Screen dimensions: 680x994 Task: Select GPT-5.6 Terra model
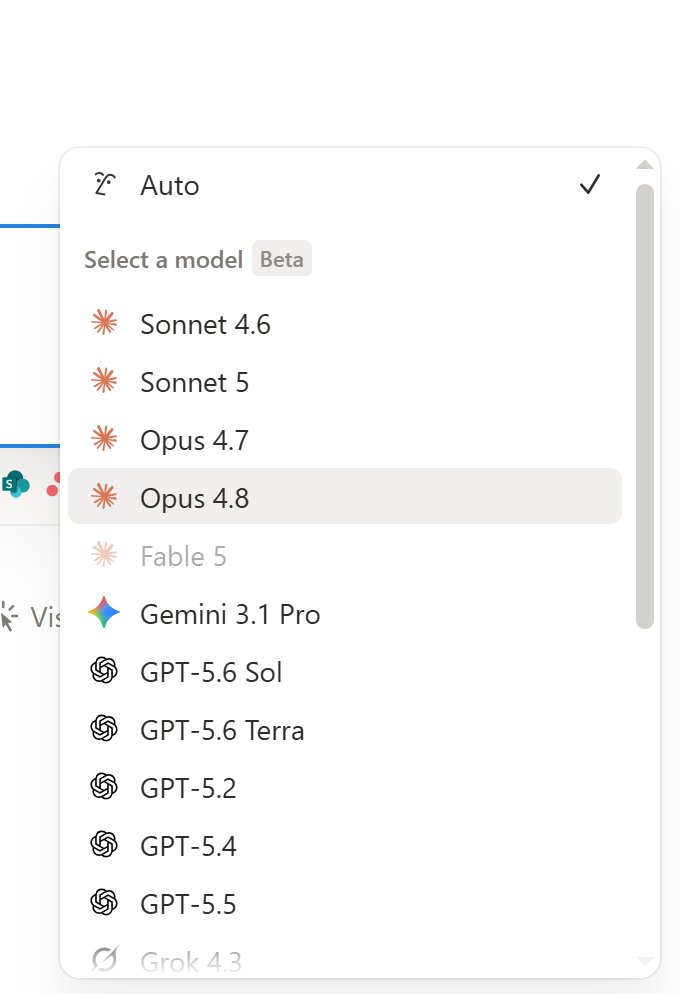pyautogui.click(x=345, y=730)
